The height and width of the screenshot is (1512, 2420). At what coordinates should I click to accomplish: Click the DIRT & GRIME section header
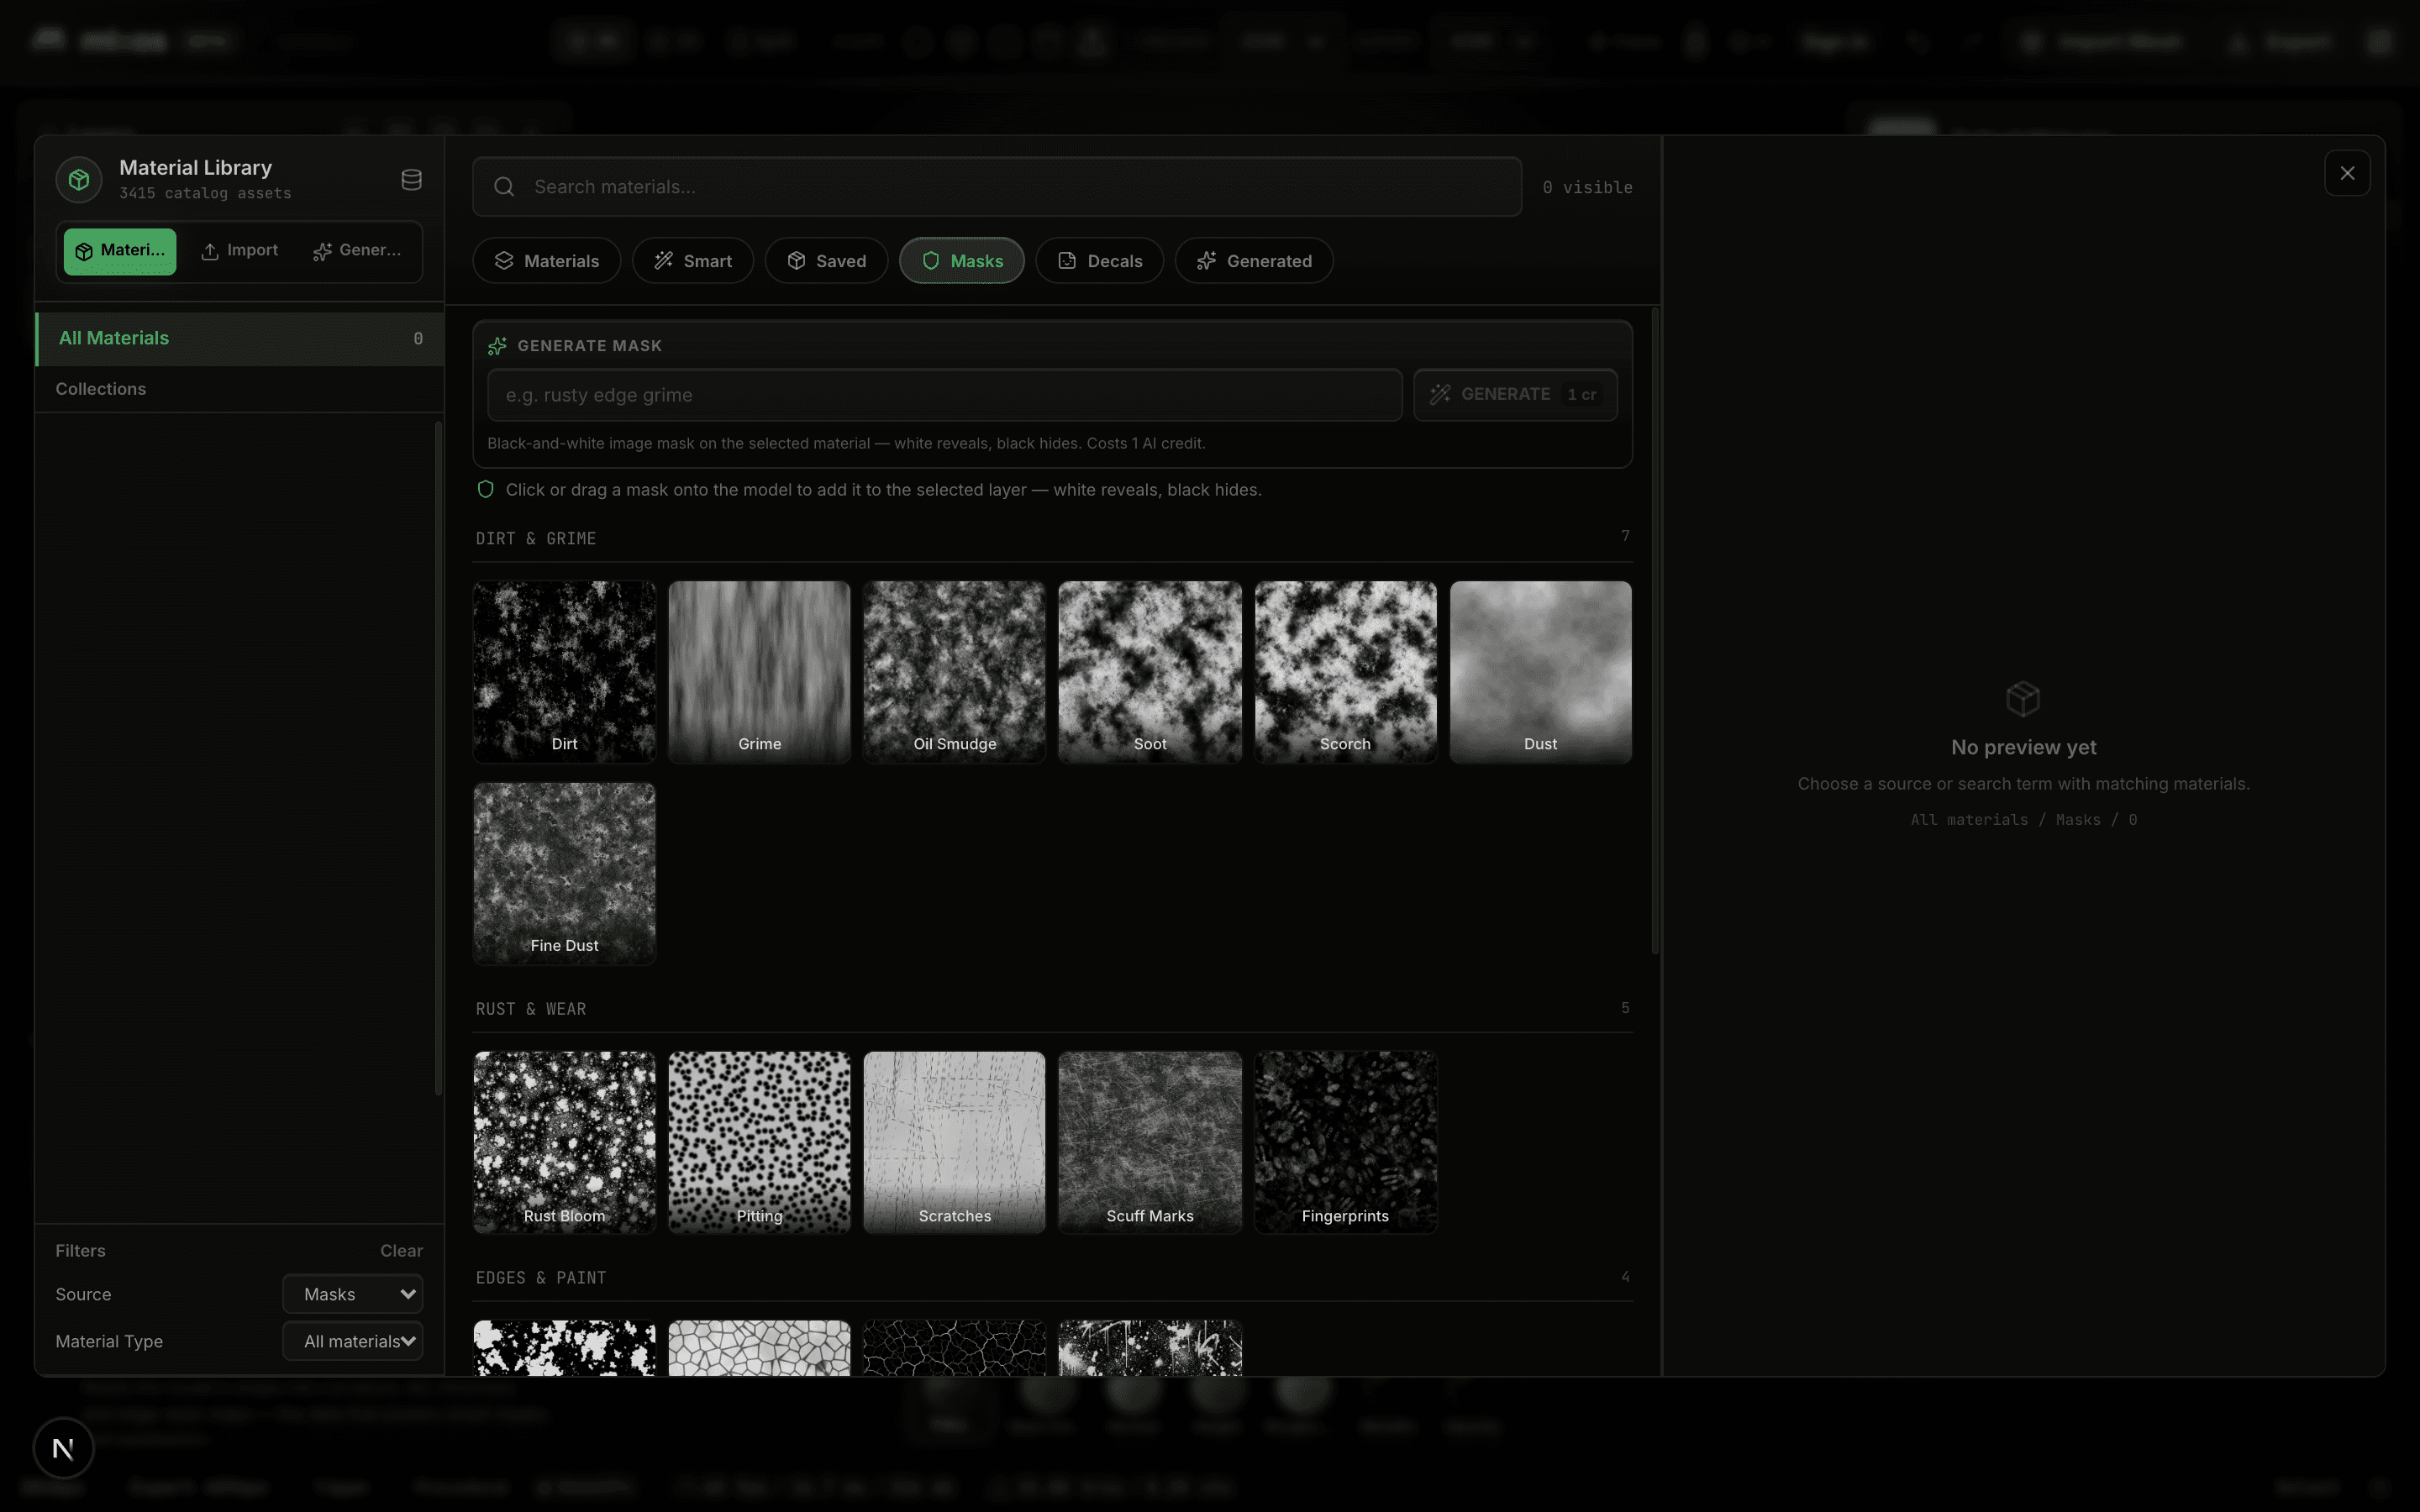point(536,539)
